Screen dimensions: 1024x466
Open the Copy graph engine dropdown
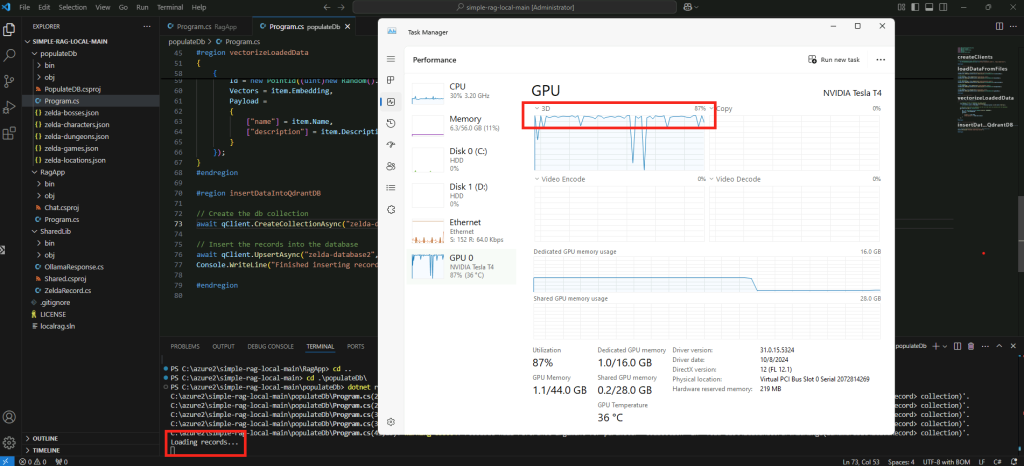coord(721,108)
